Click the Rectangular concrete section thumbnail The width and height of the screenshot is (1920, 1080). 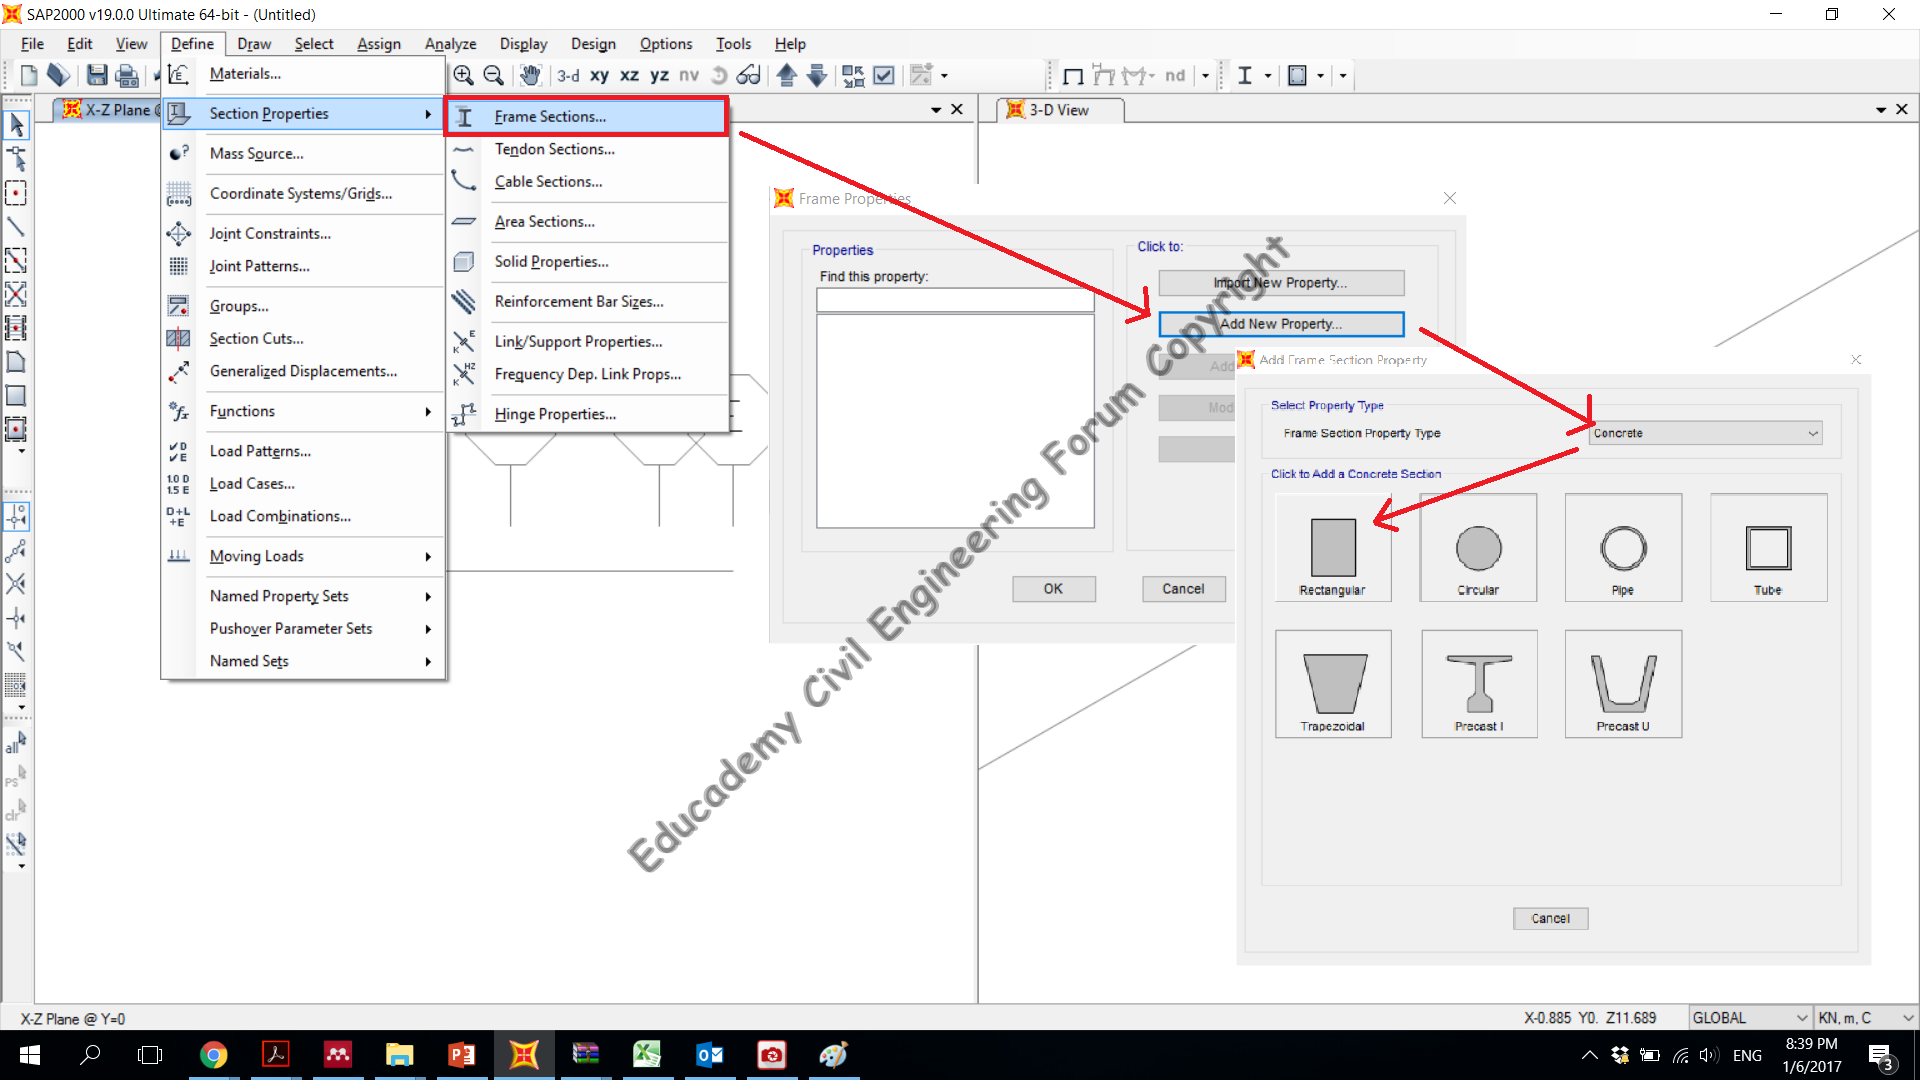click(1333, 548)
